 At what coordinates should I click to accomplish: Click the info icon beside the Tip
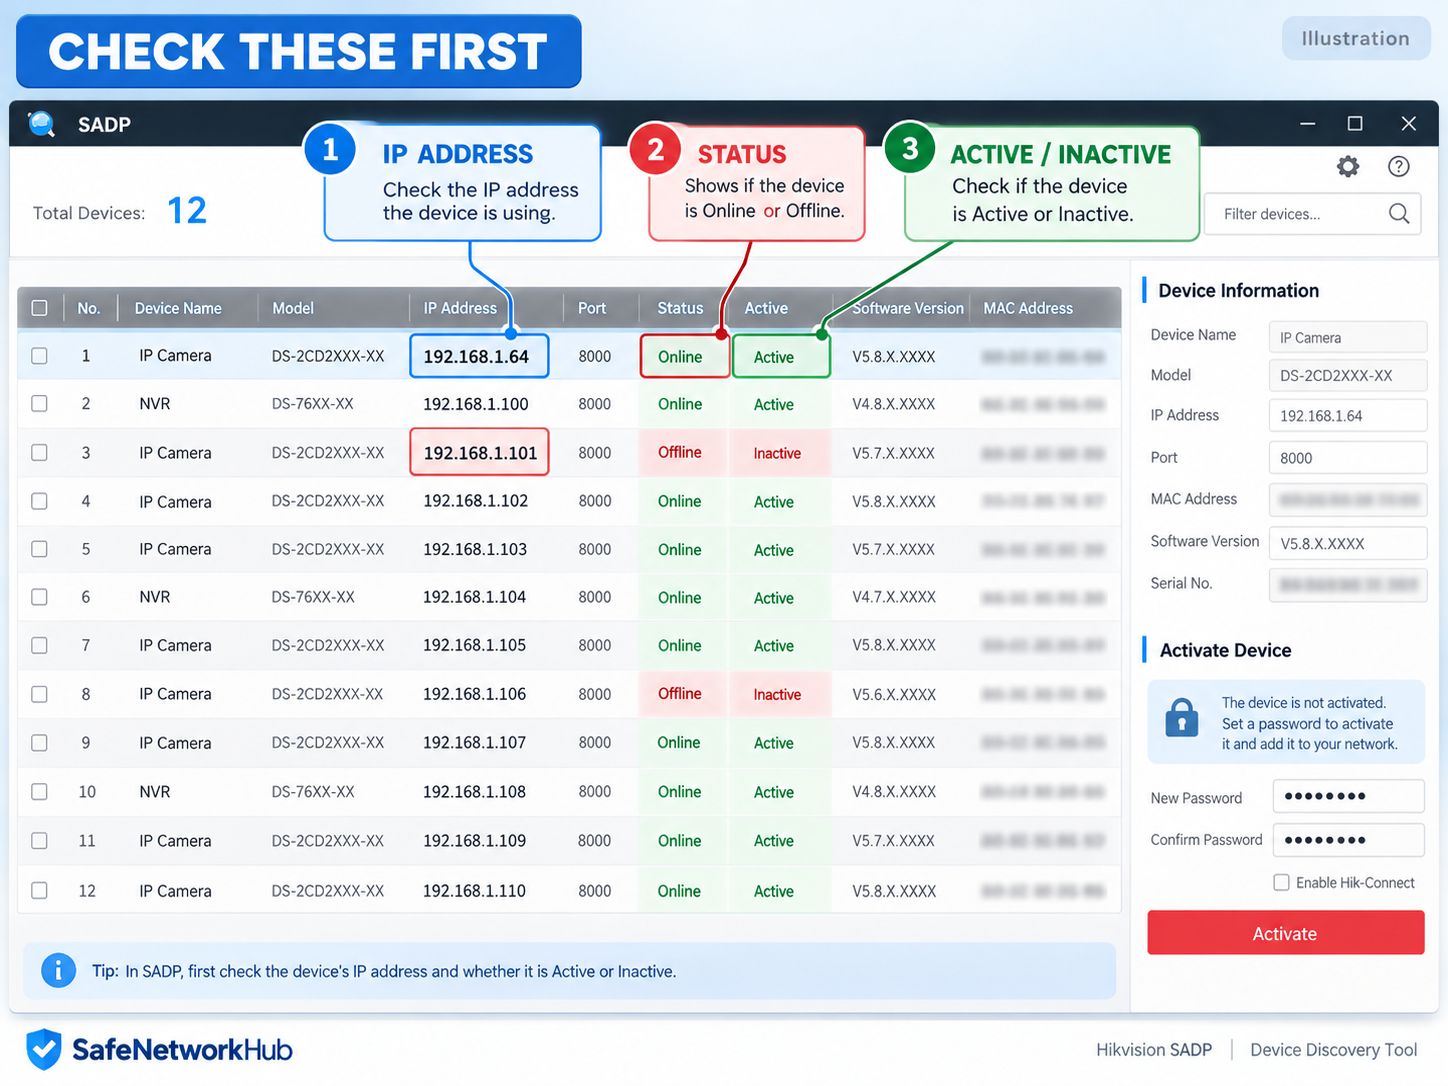pyautogui.click(x=59, y=970)
